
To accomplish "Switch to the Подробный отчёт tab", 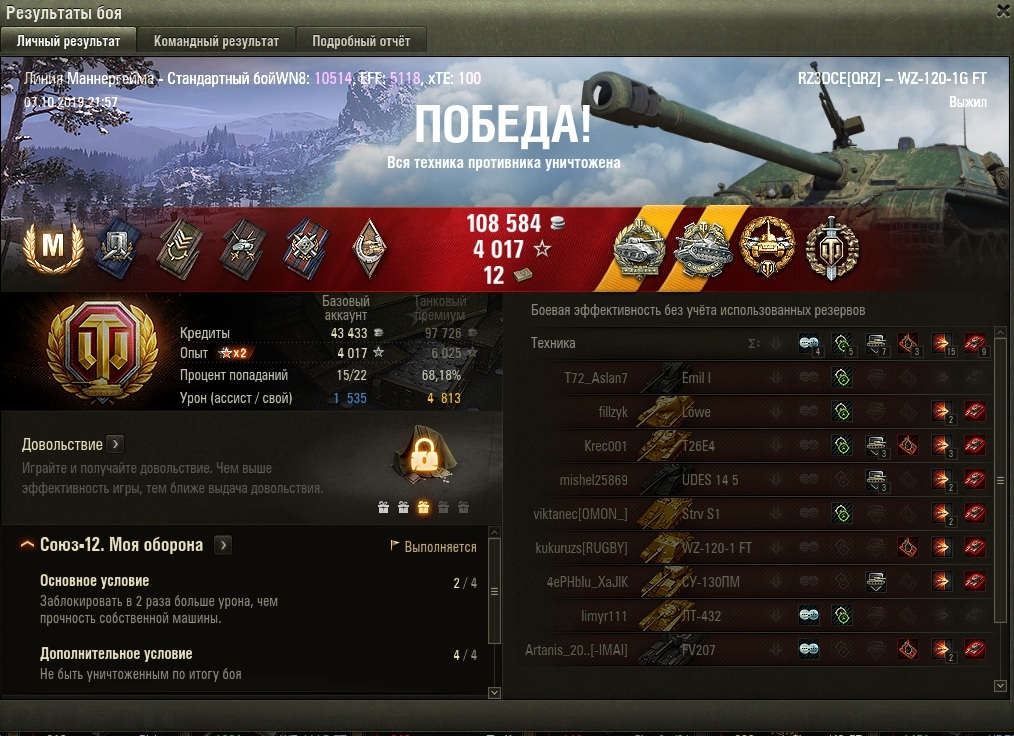I will [x=361, y=41].
